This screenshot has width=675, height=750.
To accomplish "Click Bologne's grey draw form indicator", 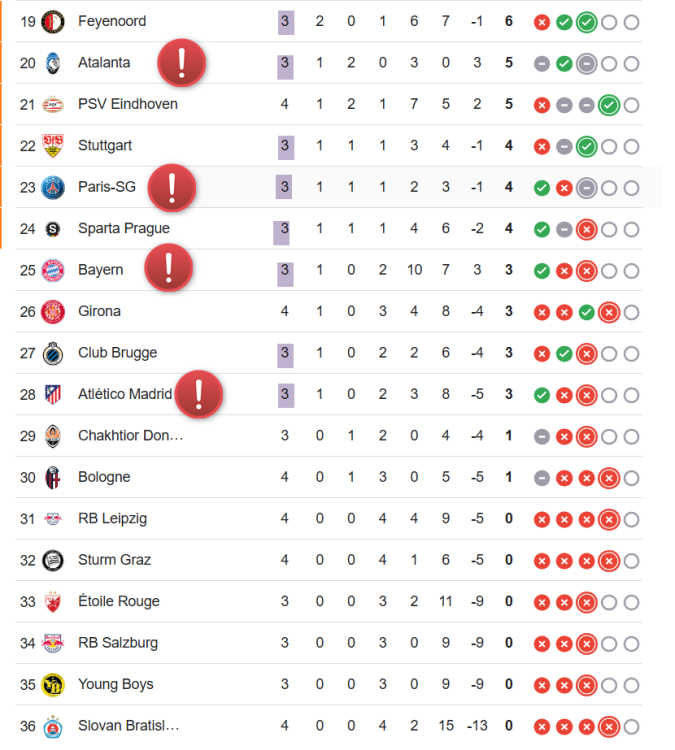I will [542, 478].
